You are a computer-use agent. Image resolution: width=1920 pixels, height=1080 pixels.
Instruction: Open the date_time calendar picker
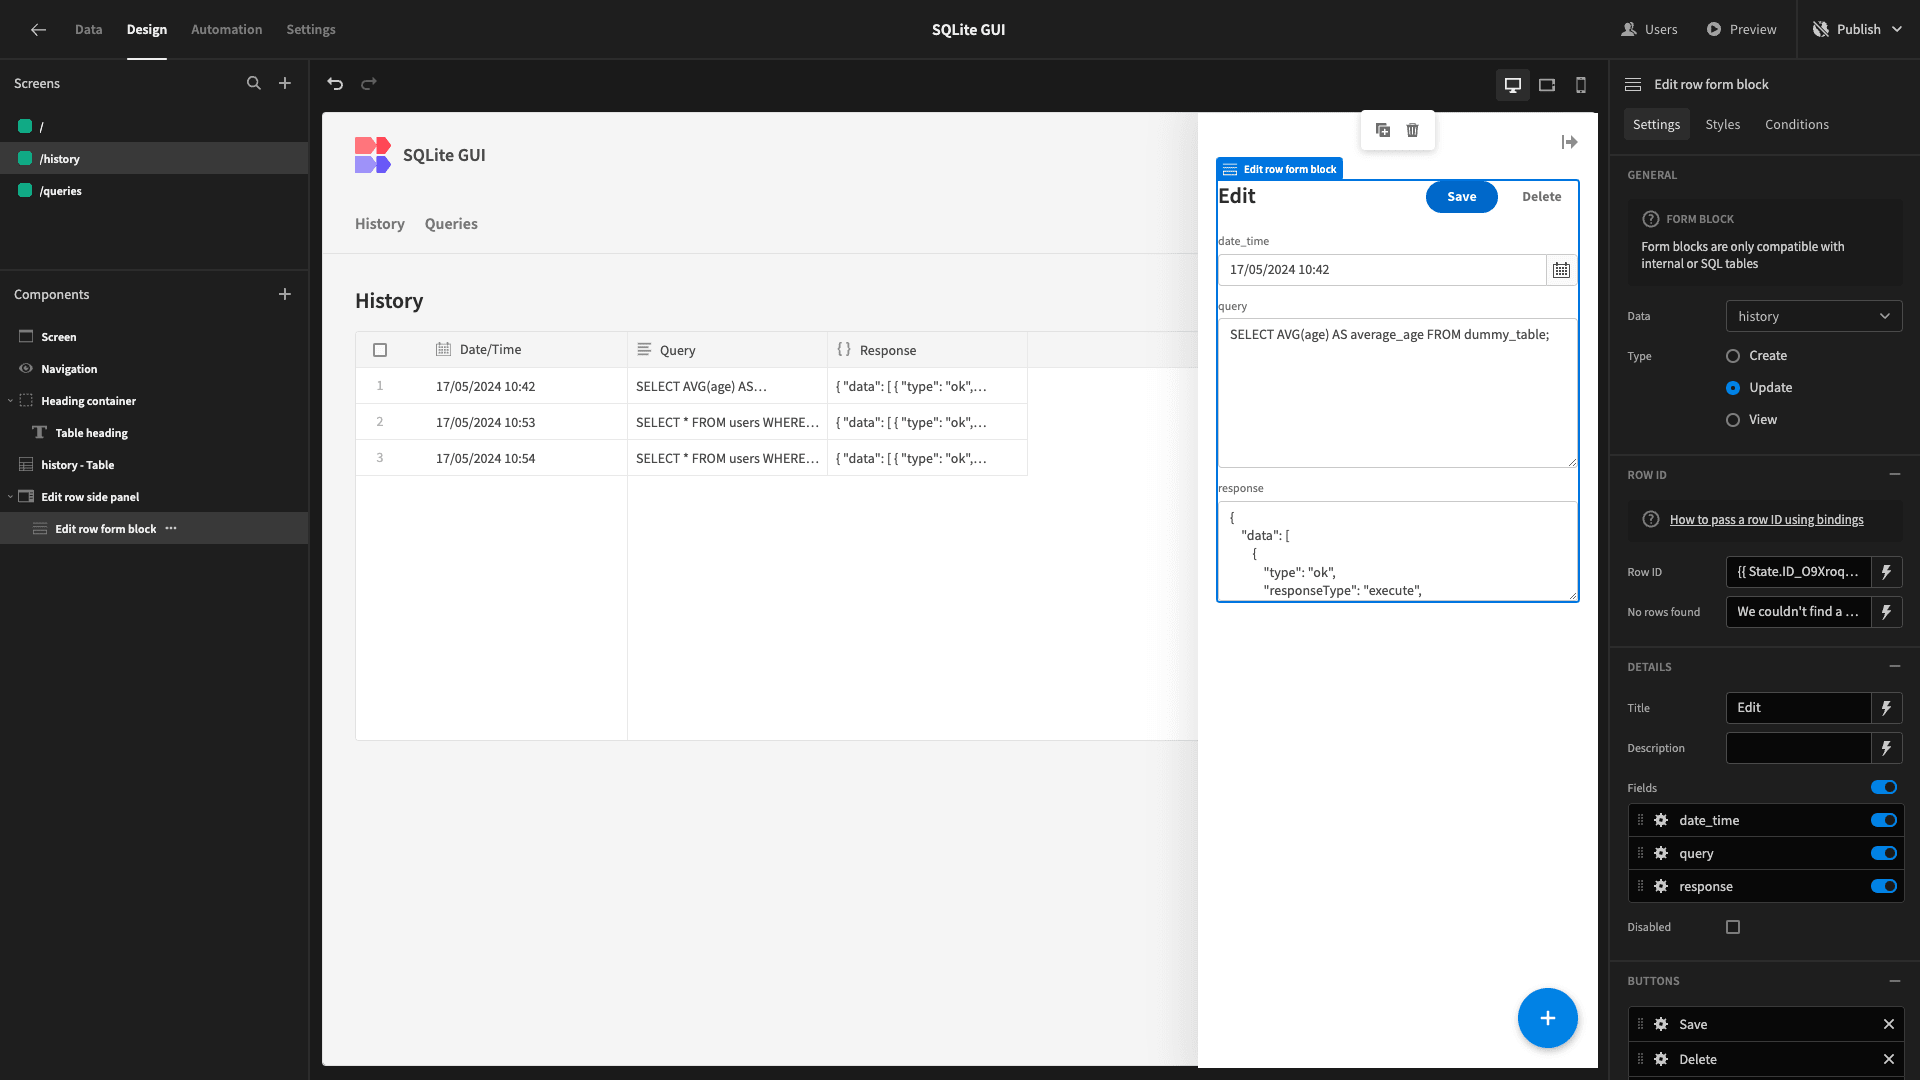[1561, 270]
